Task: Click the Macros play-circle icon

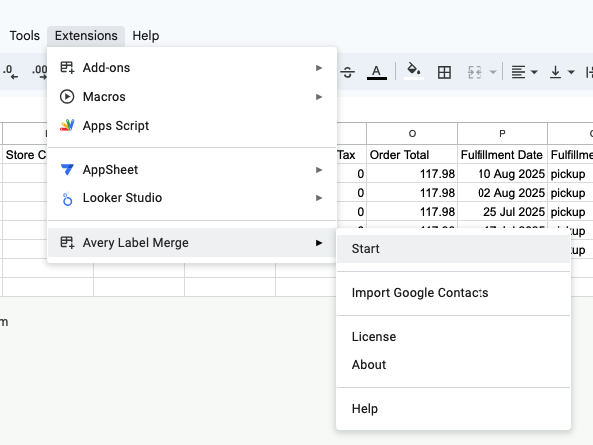Action: click(x=67, y=97)
